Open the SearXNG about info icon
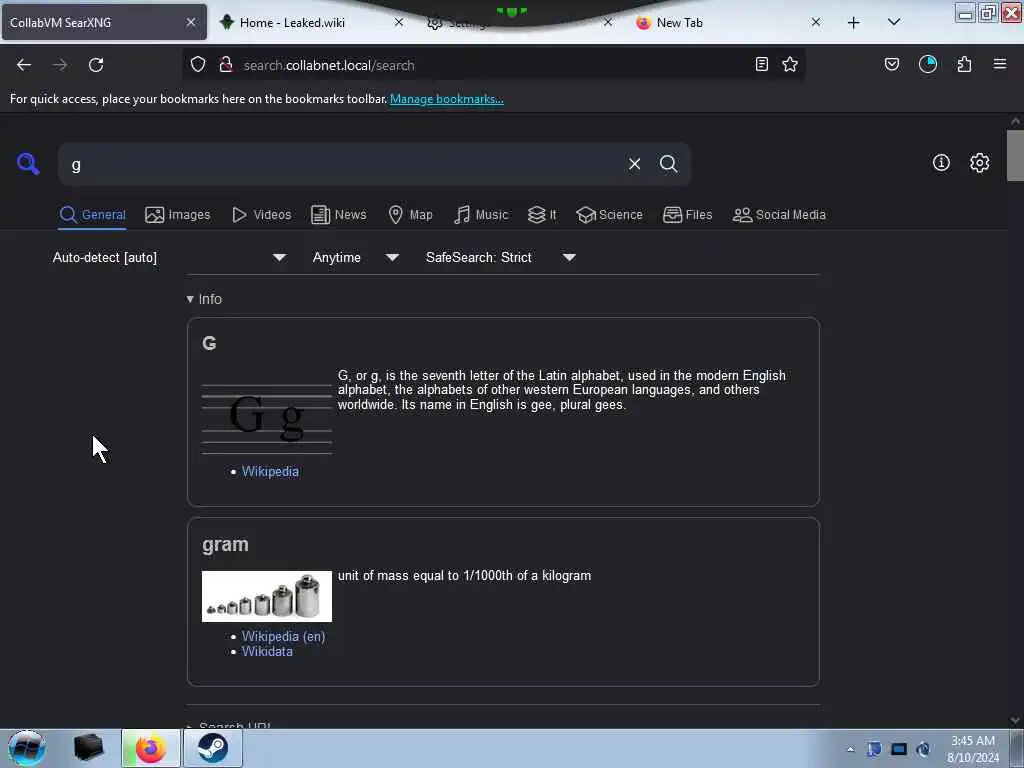Image resolution: width=1024 pixels, height=768 pixels. click(941, 163)
